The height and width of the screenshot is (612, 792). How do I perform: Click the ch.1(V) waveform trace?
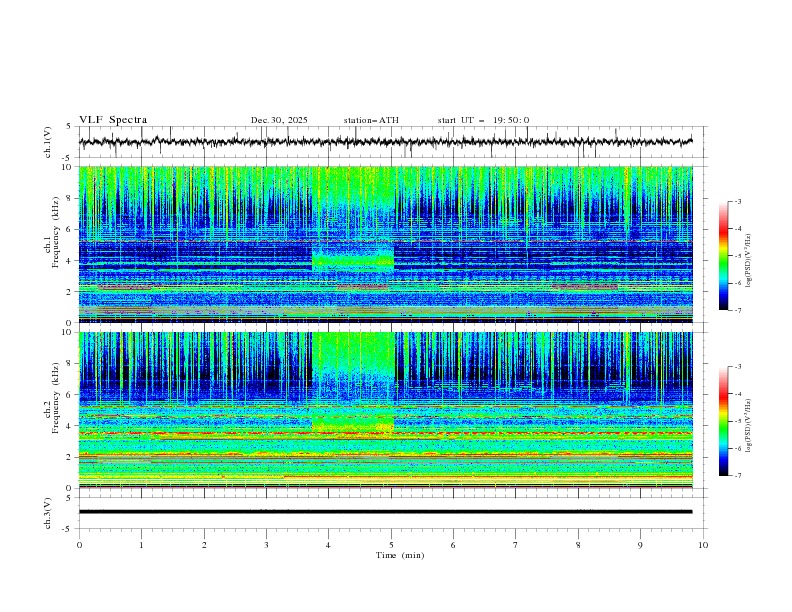[386, 142]
